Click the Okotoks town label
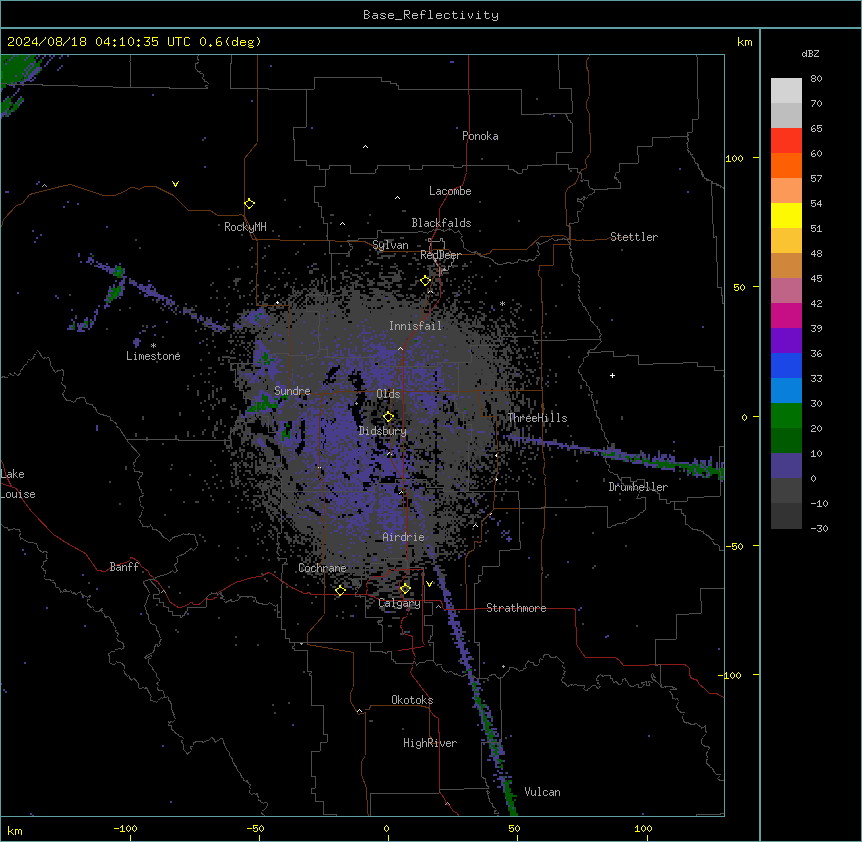The image size is (862, 842). (x=412, y=700)
